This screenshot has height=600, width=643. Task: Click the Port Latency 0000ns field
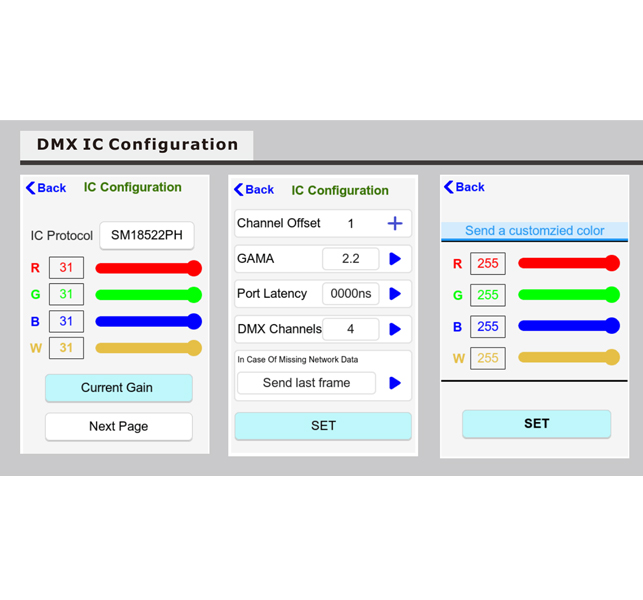(350, 294)
